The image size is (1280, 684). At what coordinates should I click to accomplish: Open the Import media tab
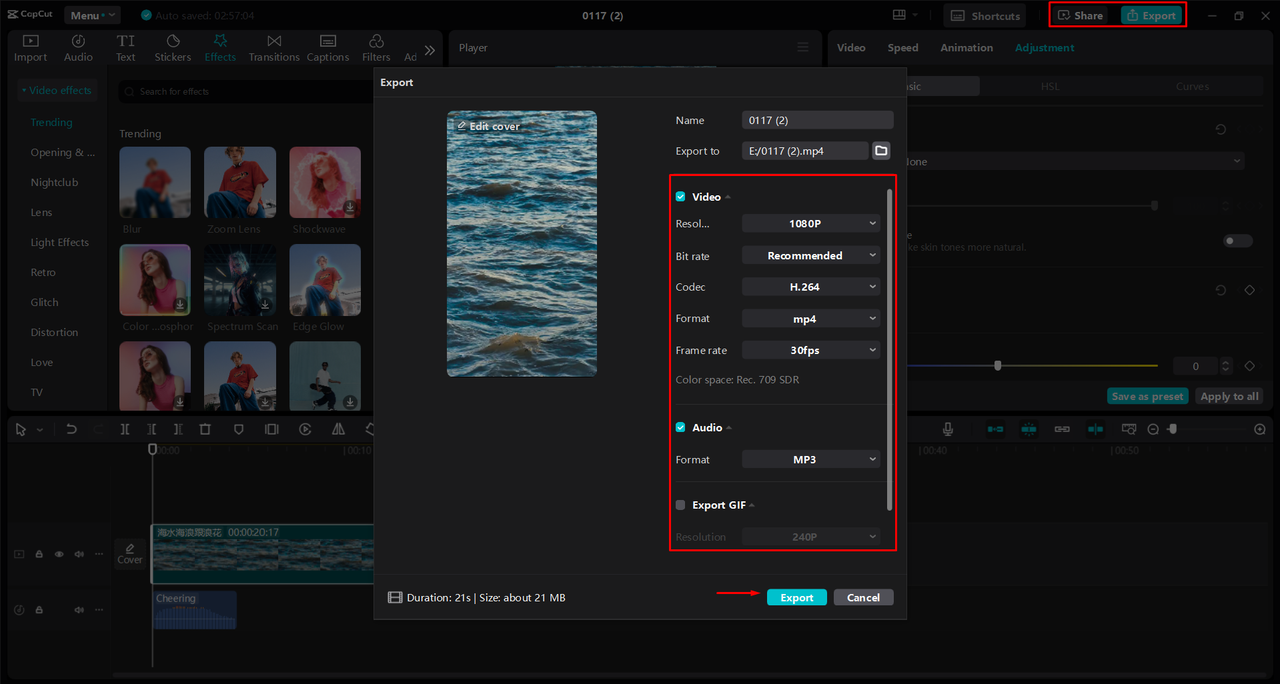click(30, 48)
